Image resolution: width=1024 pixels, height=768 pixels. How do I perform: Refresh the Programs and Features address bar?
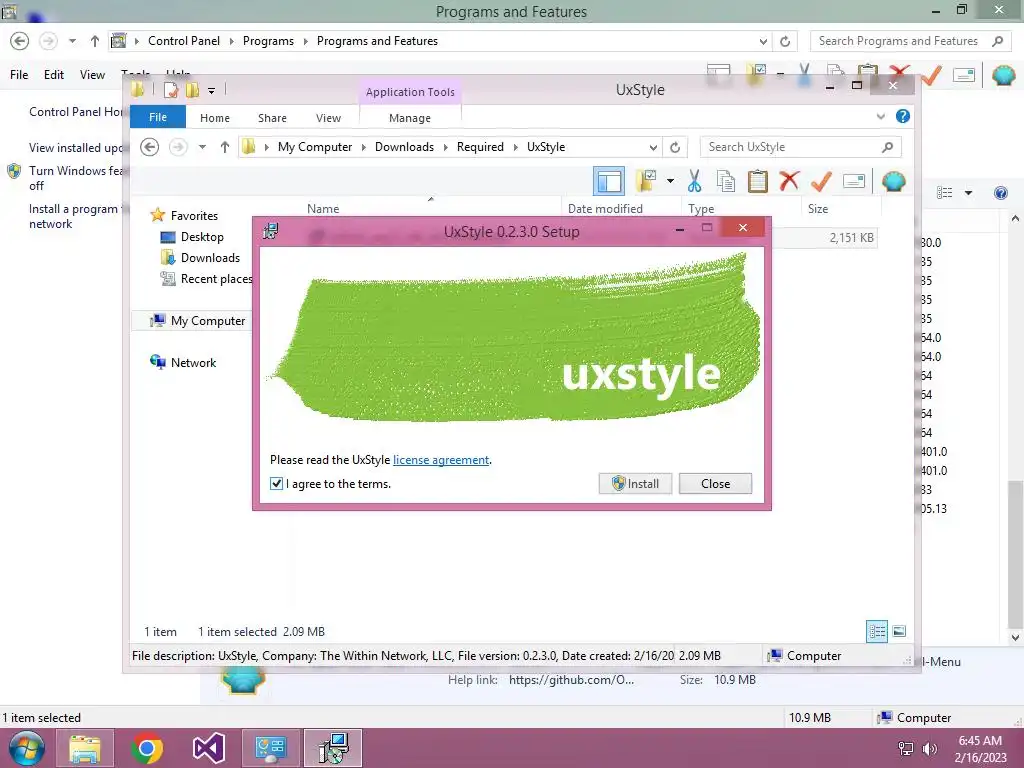point(785,41)
